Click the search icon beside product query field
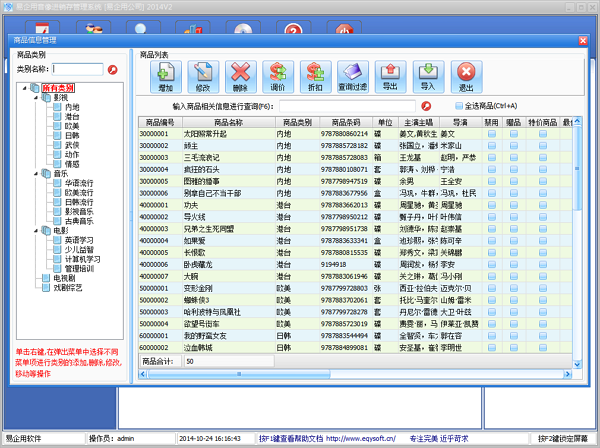600x448 pixels. 426,106
